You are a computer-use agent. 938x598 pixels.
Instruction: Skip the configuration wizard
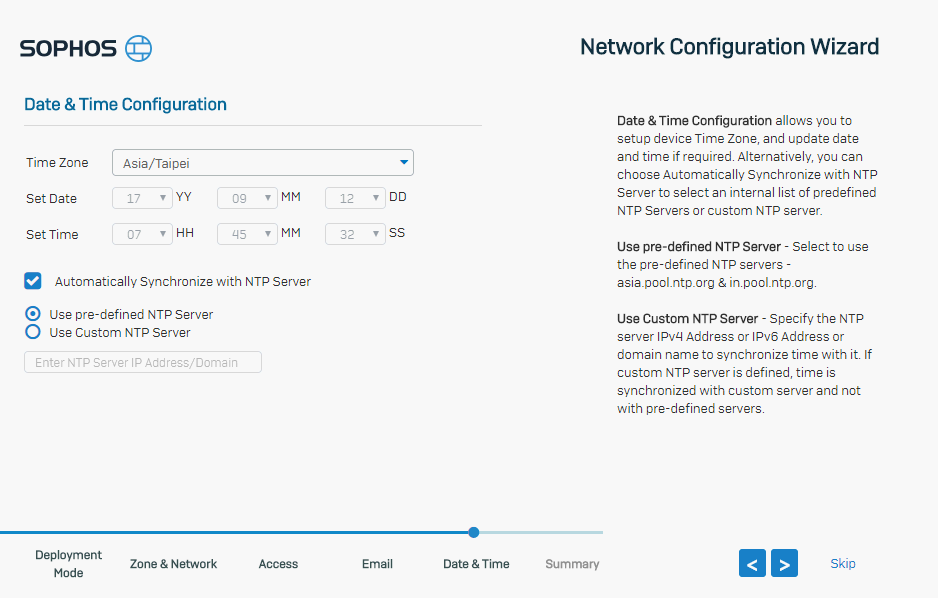(x=842, y=563)
